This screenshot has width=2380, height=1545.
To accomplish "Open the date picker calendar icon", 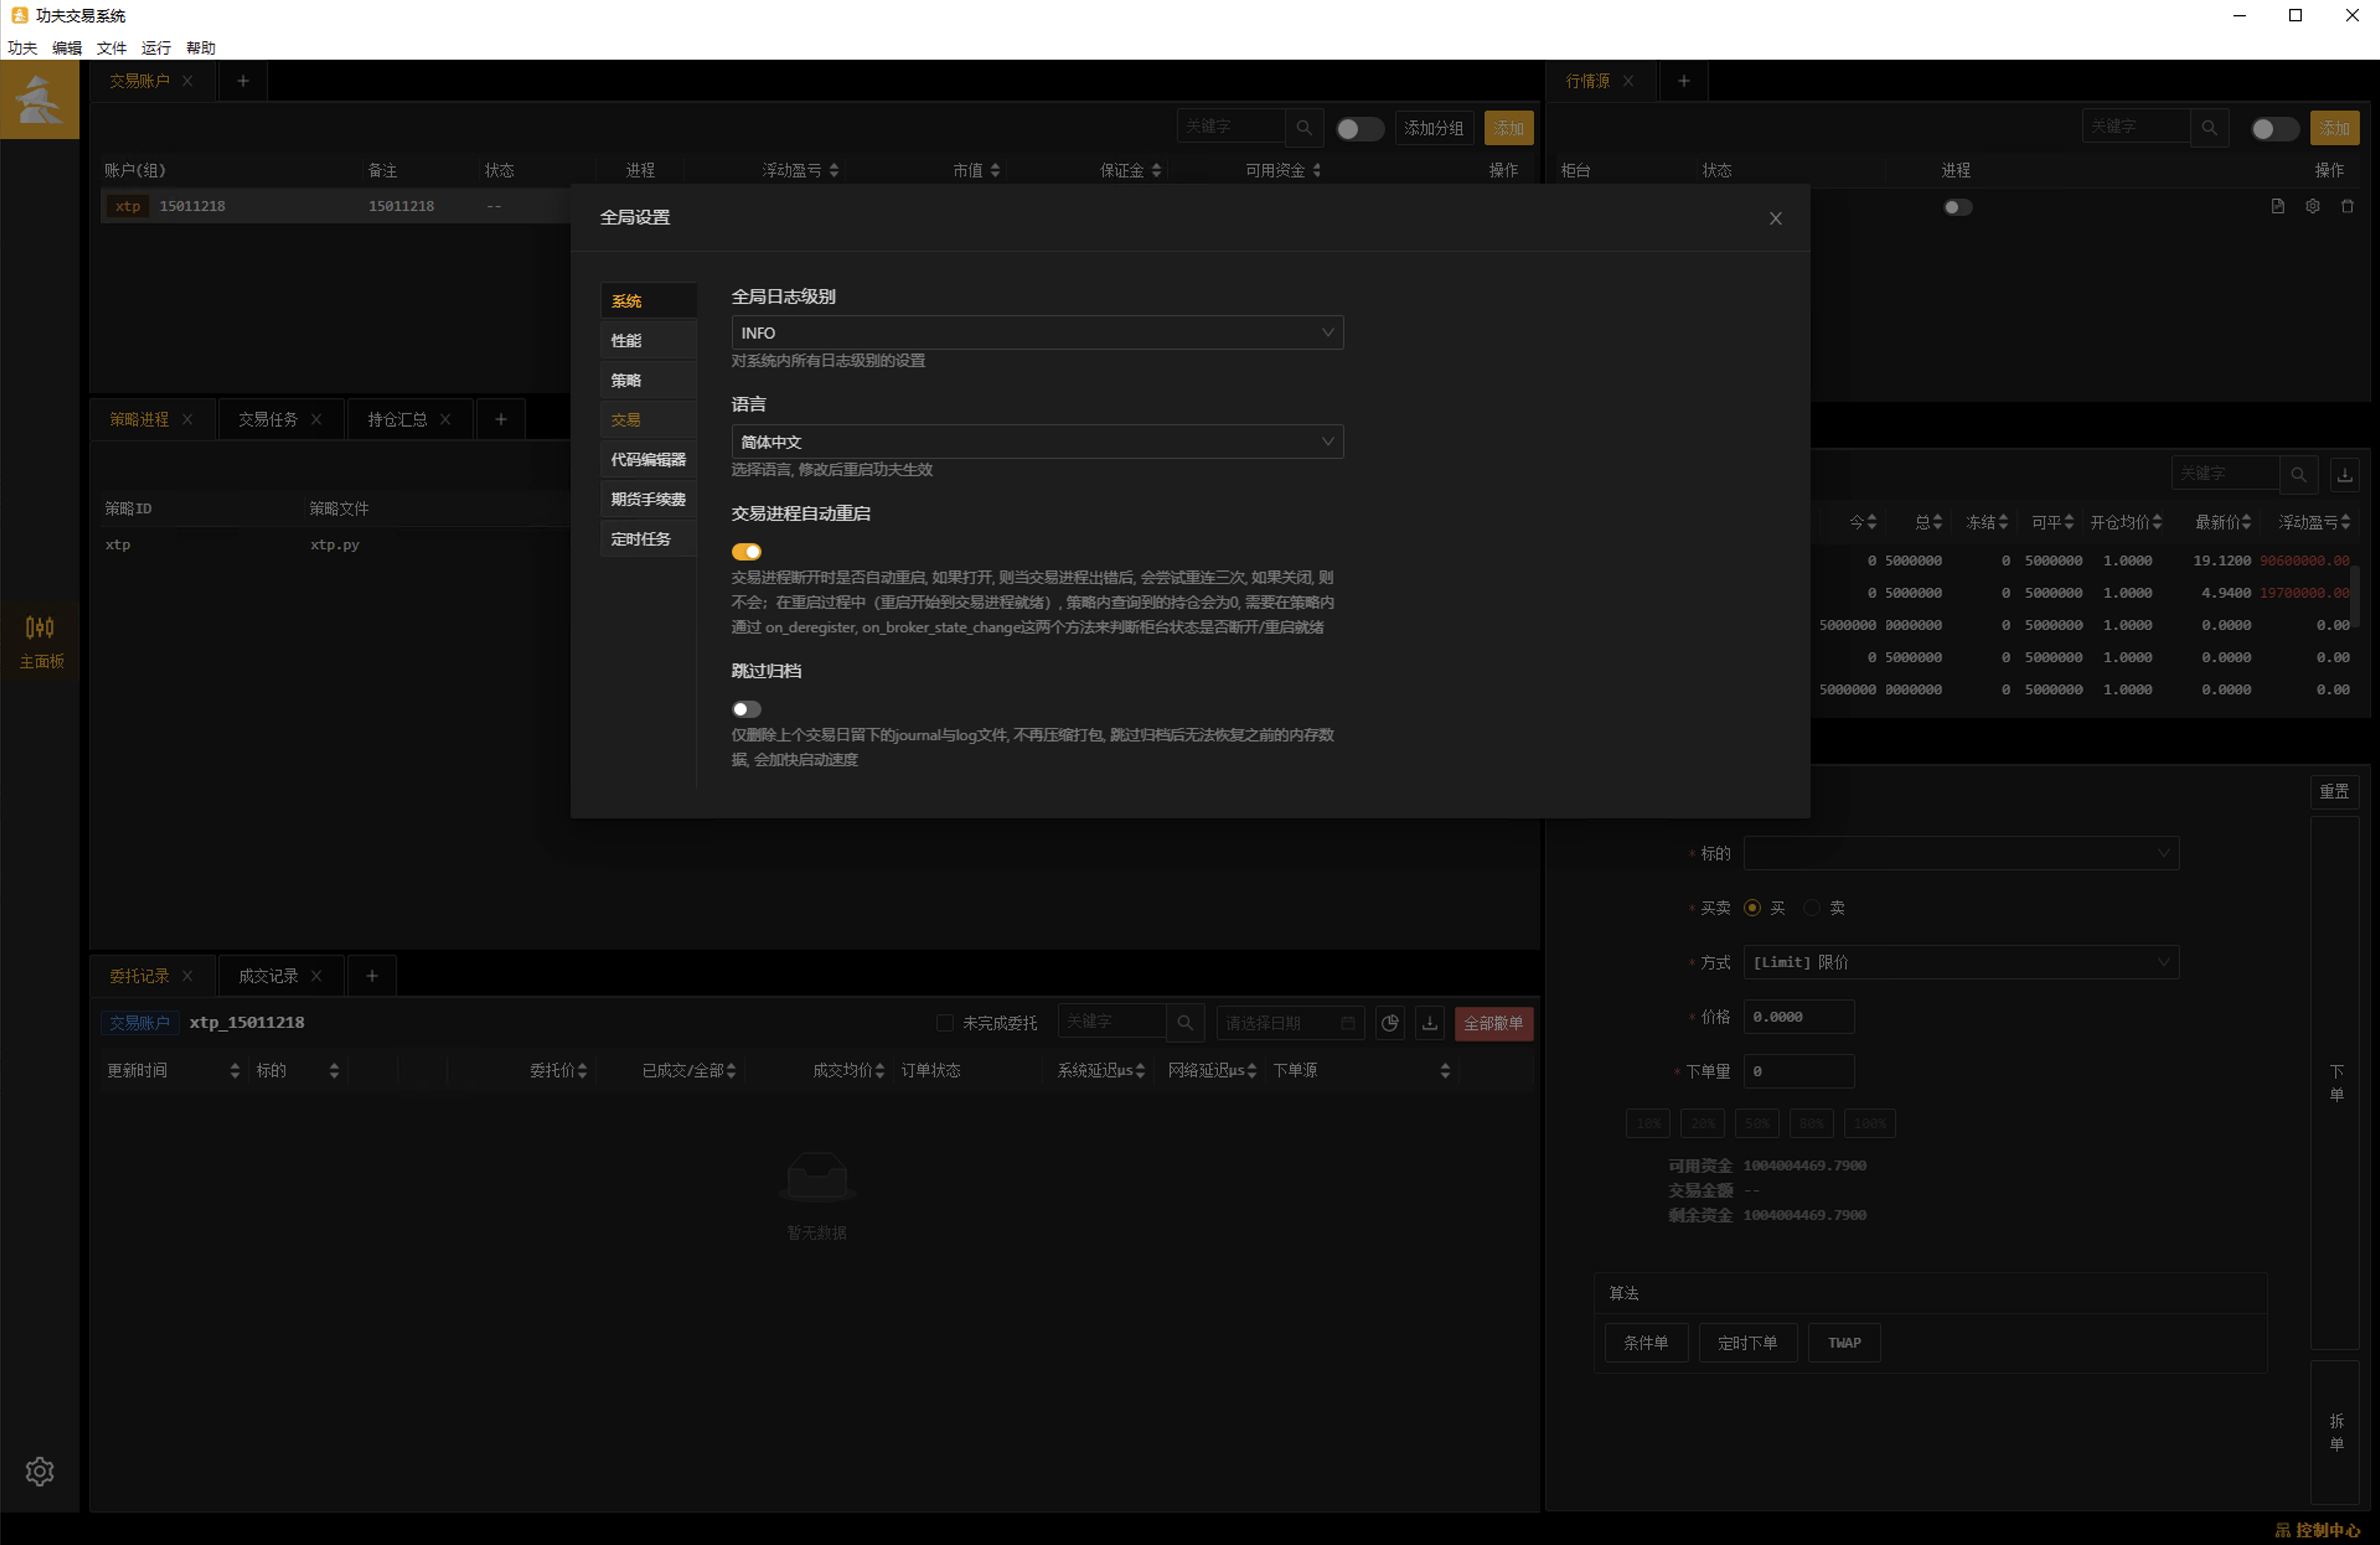I will pos(1347,1022).
